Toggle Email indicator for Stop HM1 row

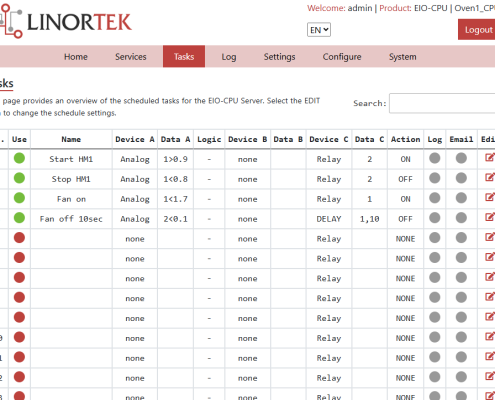(461, 178)
